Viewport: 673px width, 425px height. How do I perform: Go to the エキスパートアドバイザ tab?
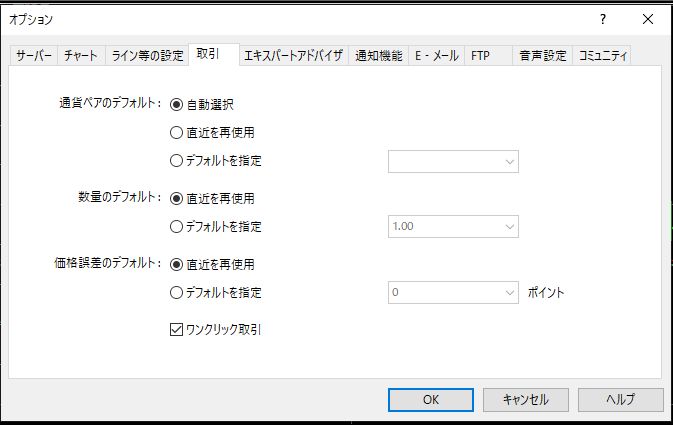pos(293,56)
